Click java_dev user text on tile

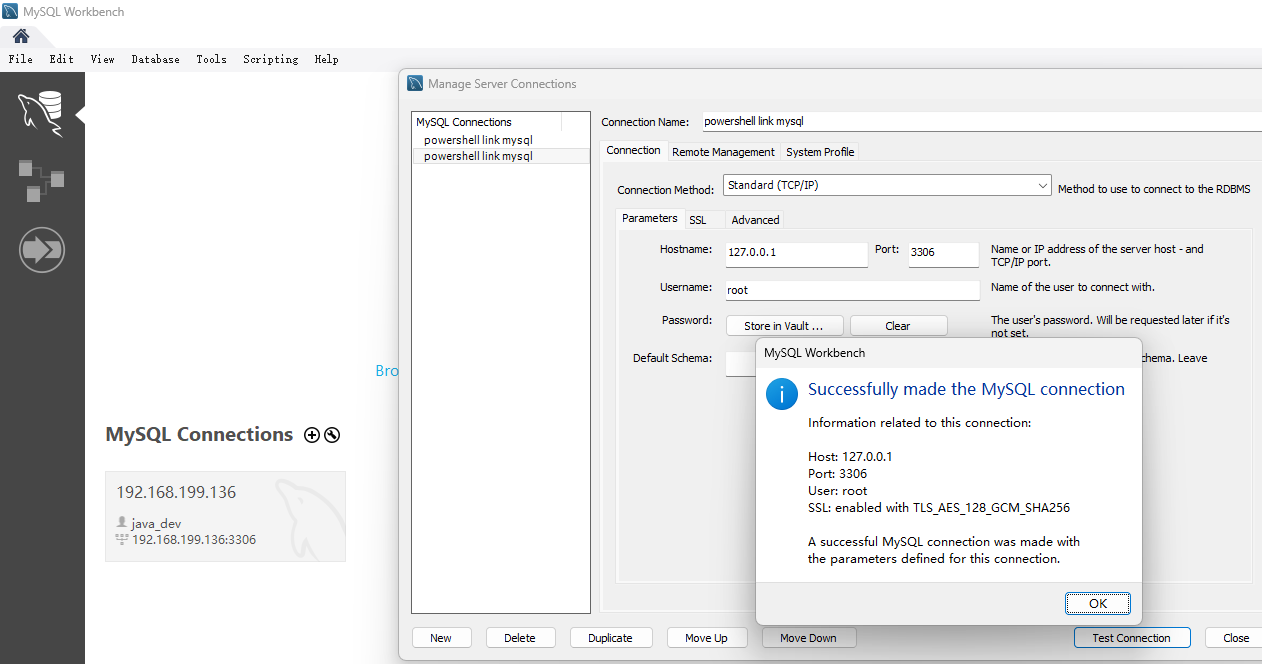[x=156, y=523]
